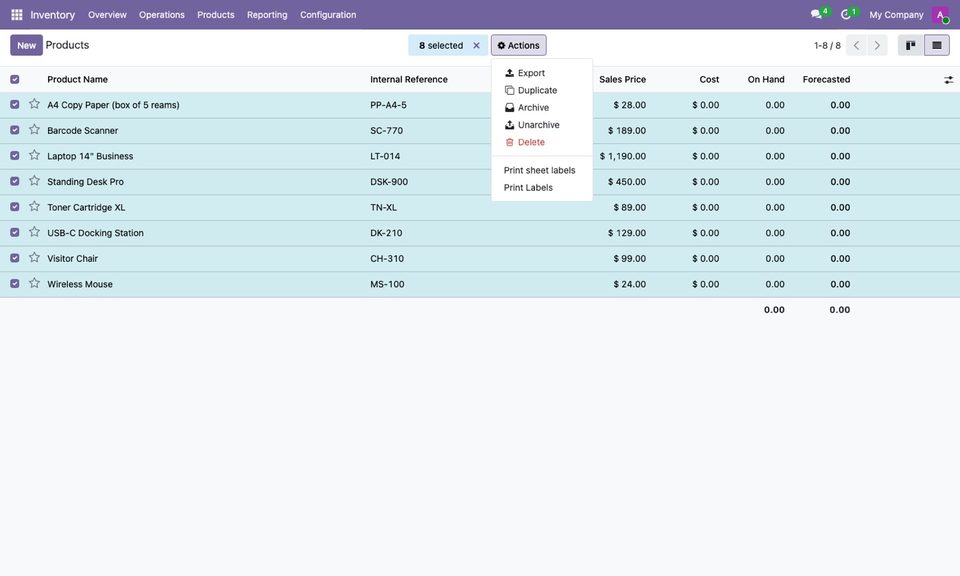Screen dimensions: 960x576
Task: Expand the Products top menu
Action: tap(216, 15)
